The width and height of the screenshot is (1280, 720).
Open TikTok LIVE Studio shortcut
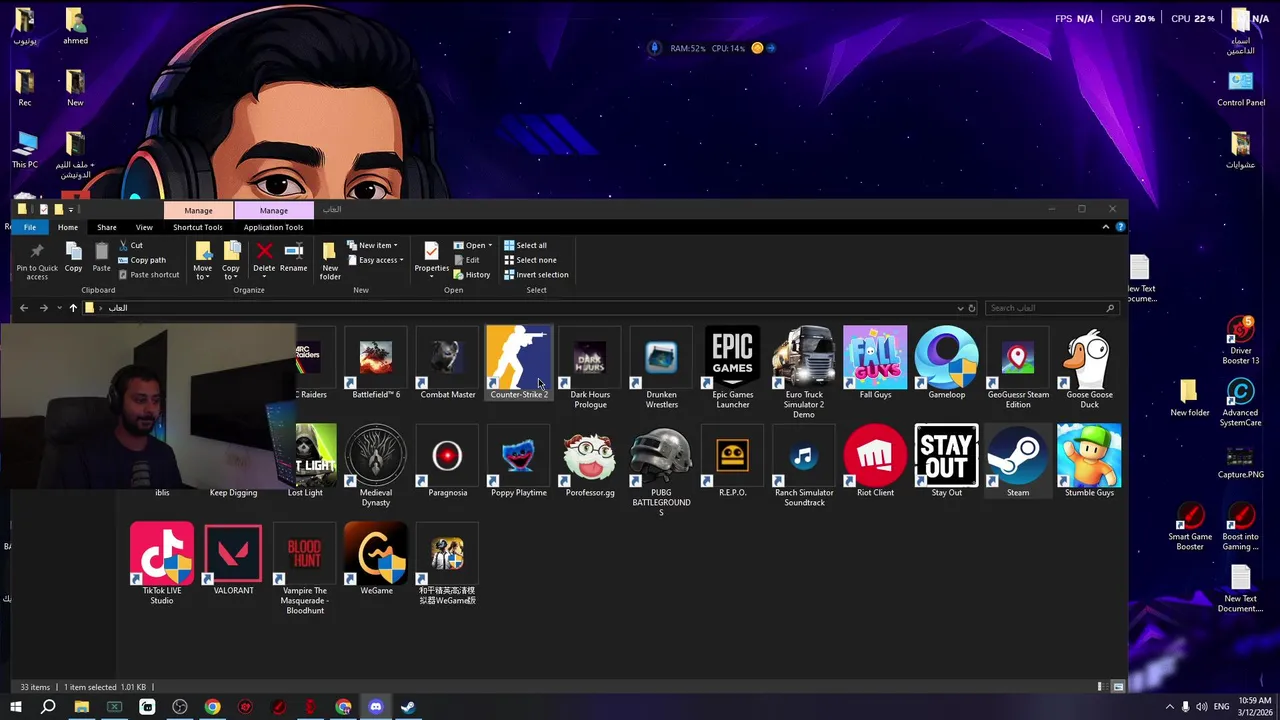pyautogui.click(x=162, y=563)
